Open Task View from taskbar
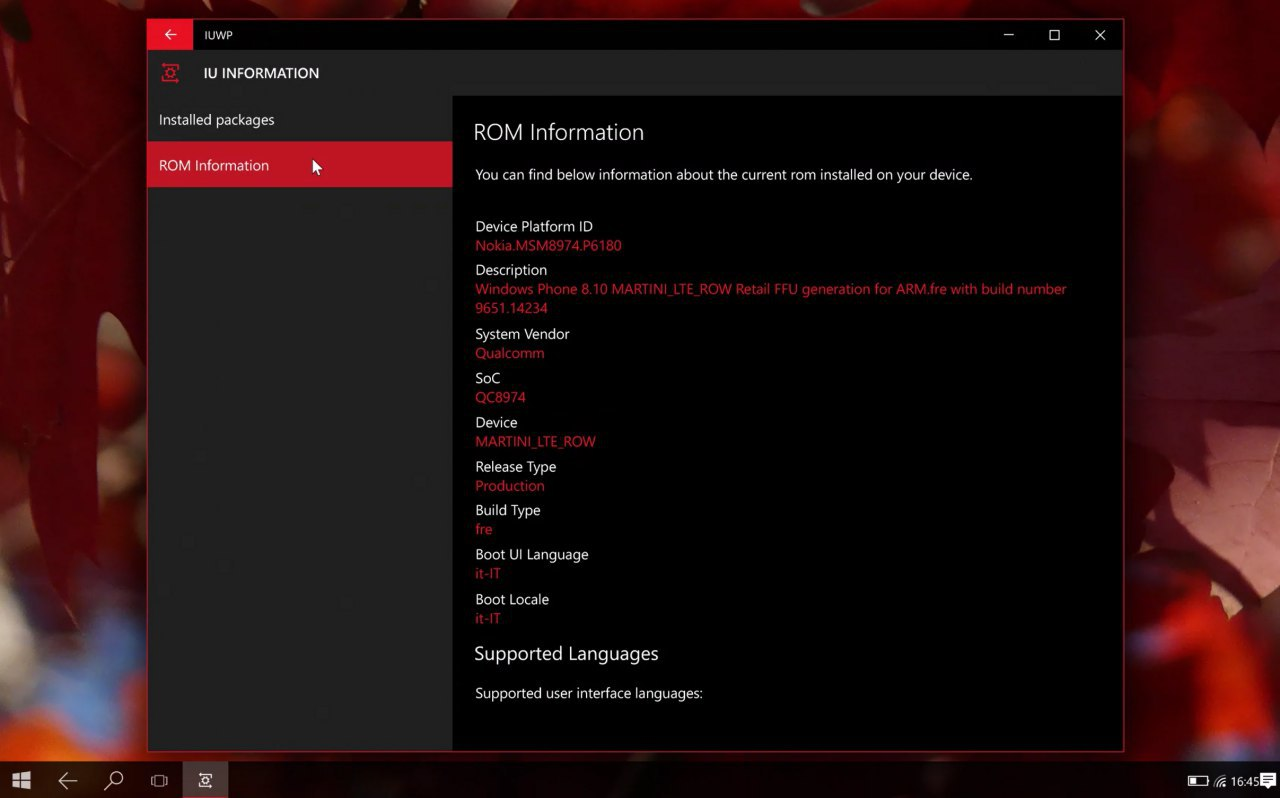1280x798 pixels. tap(159, 780)
